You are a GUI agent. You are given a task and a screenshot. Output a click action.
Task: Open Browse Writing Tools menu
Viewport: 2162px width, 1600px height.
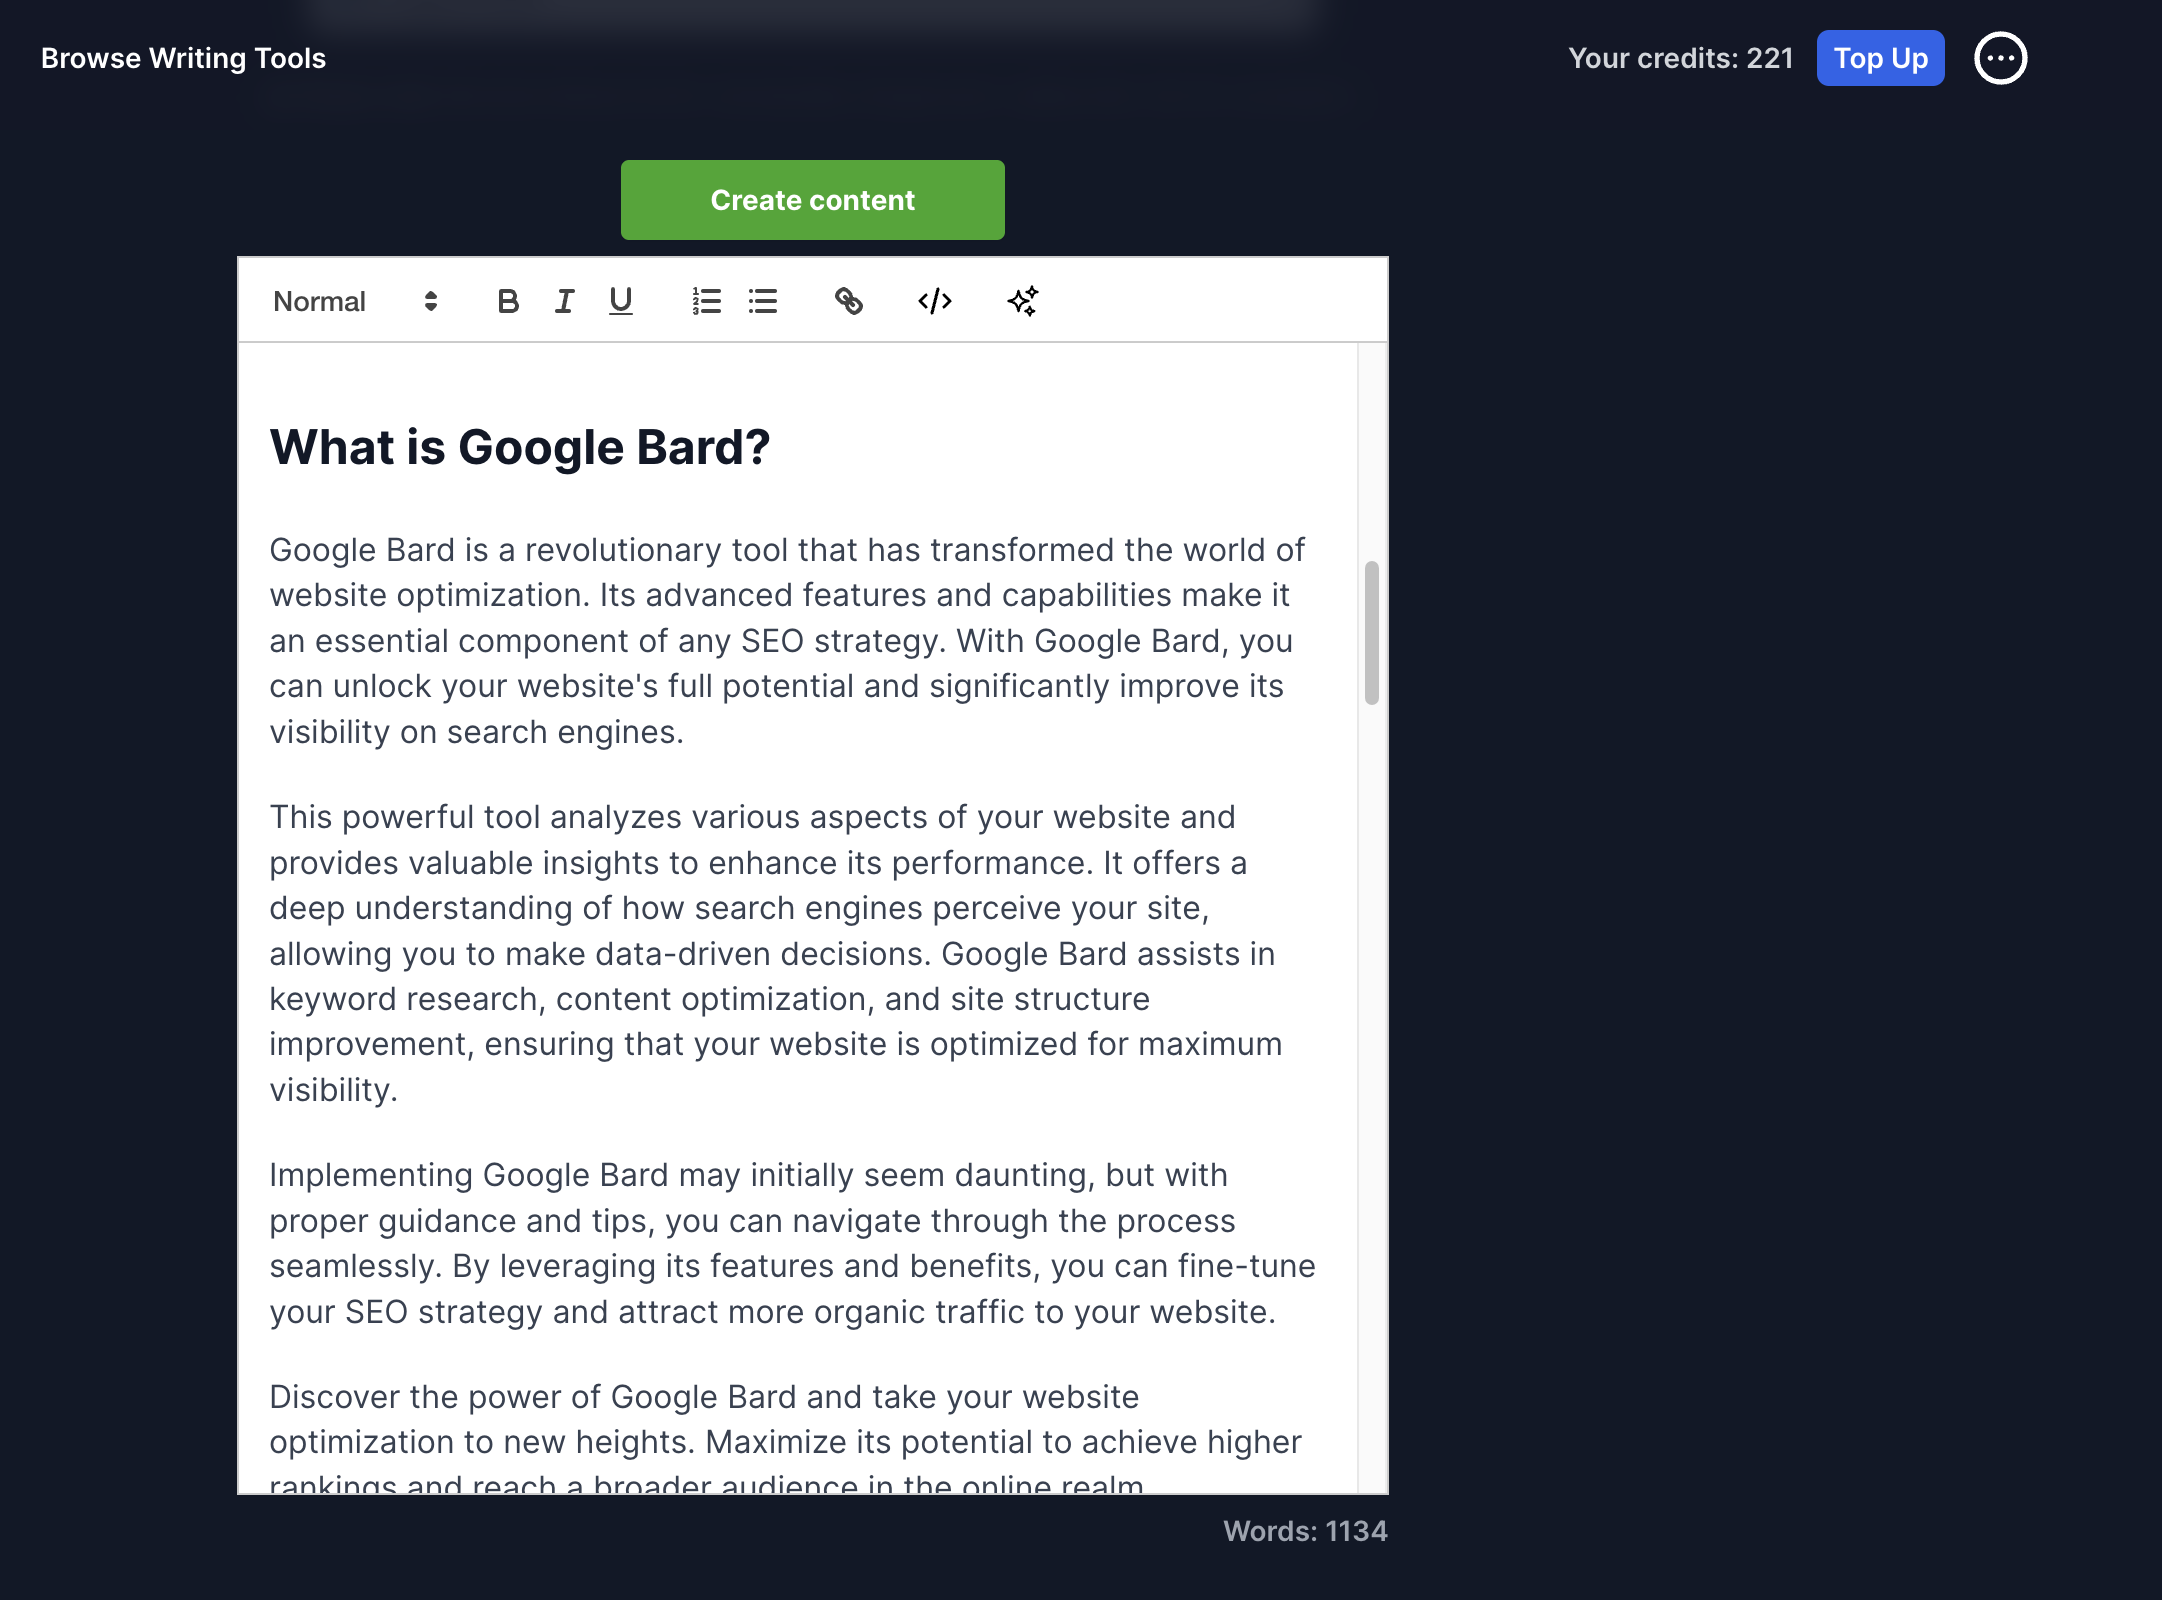click(185, 57)
